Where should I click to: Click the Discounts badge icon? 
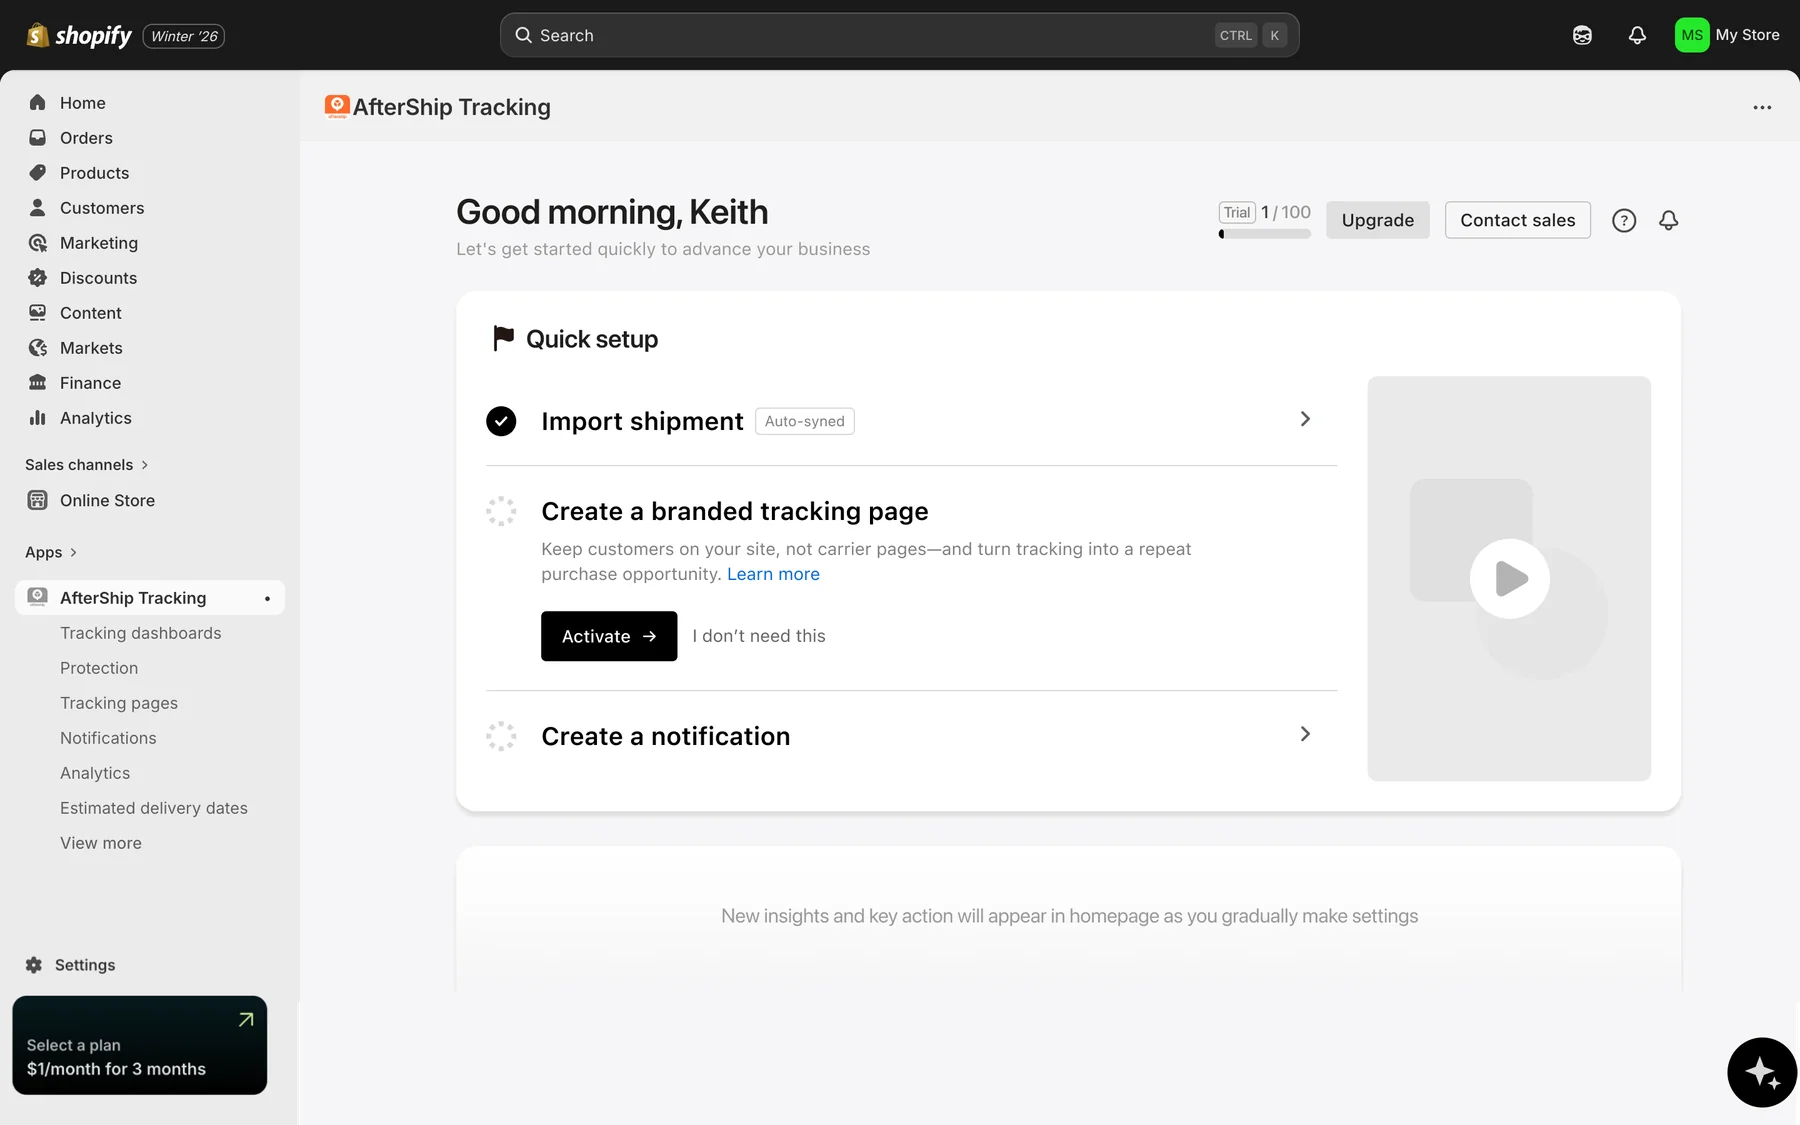38,277
